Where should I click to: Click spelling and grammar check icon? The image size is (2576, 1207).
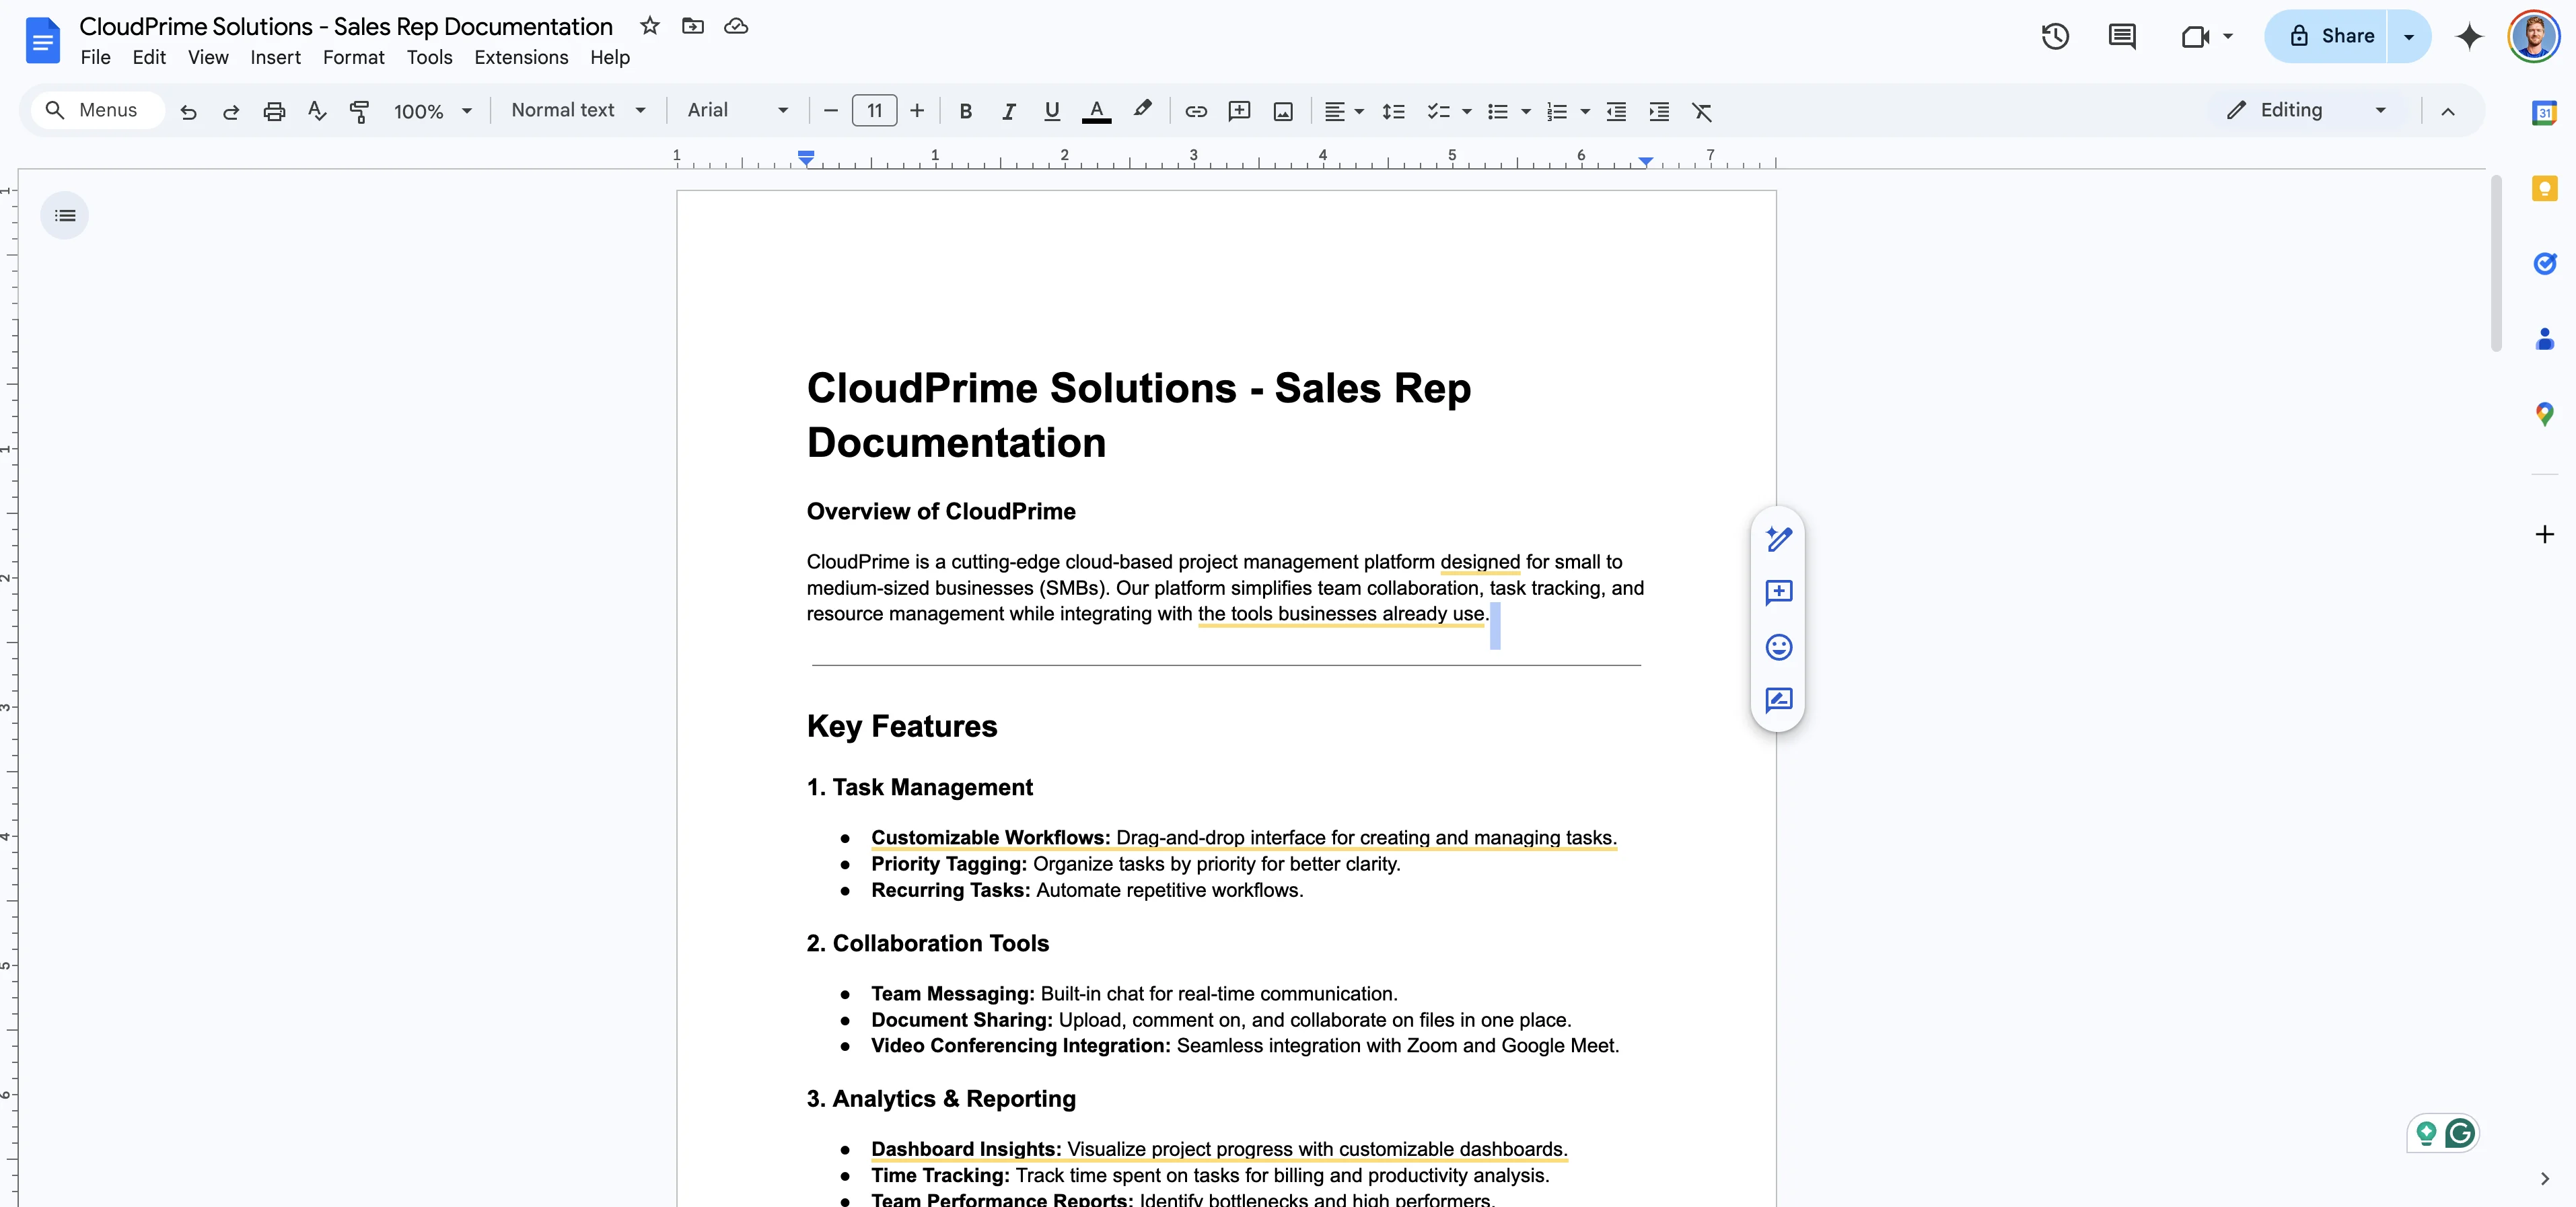[317, 111]
